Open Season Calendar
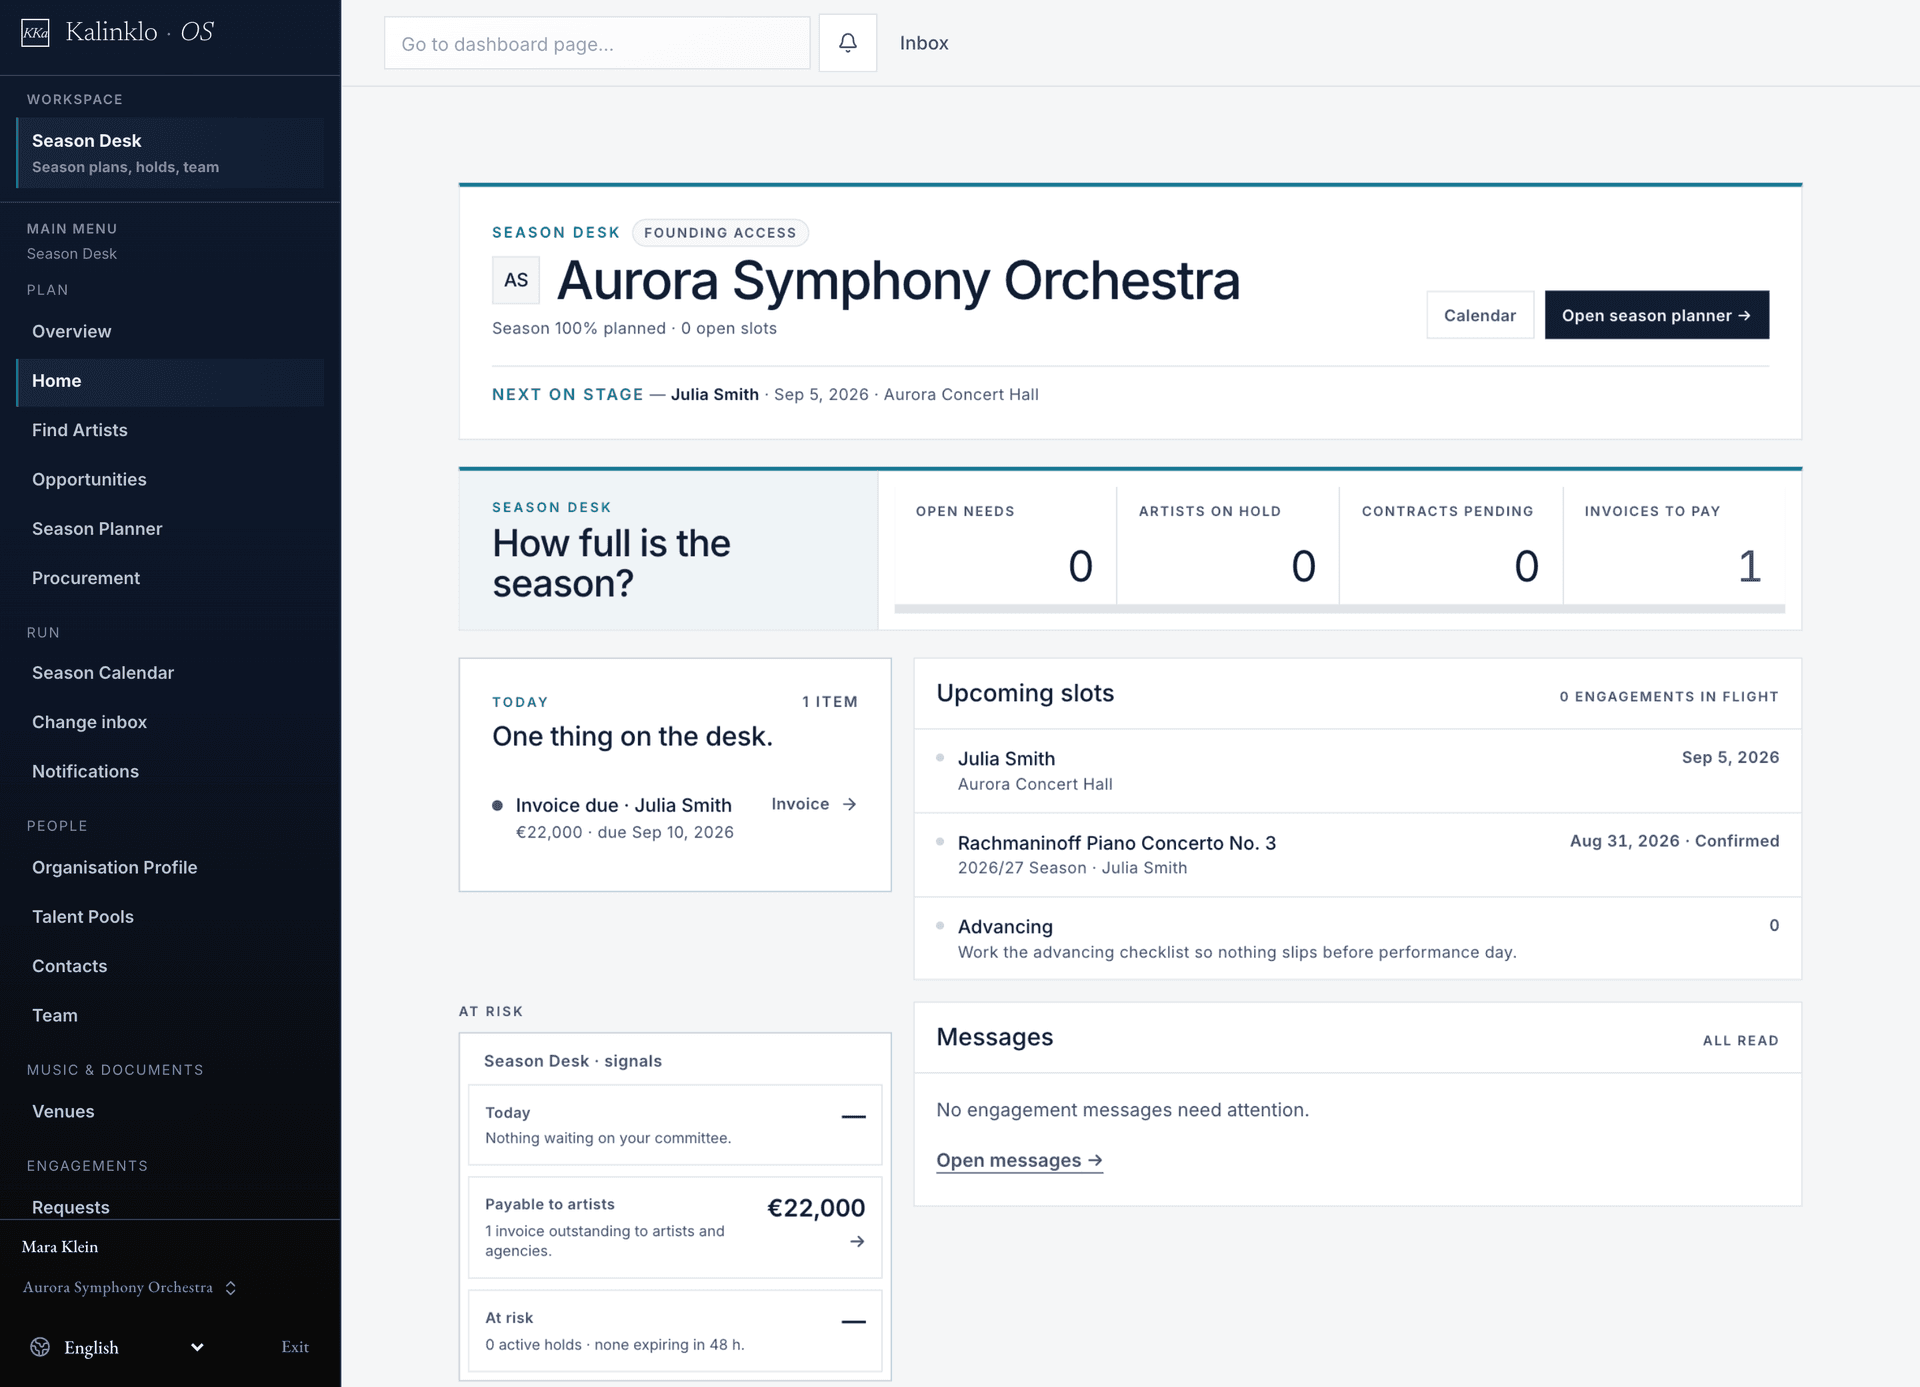The image size is (1920, 1387). pos(170,673)
